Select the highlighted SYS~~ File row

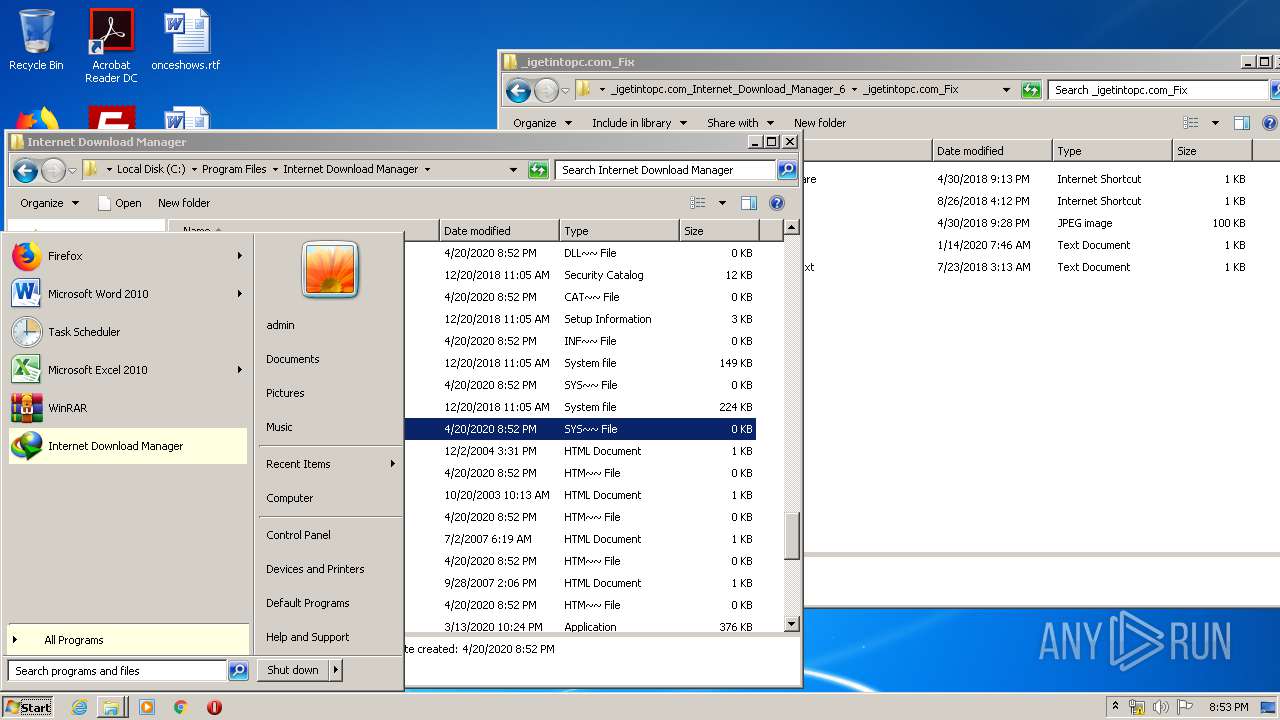click(580, 429)
